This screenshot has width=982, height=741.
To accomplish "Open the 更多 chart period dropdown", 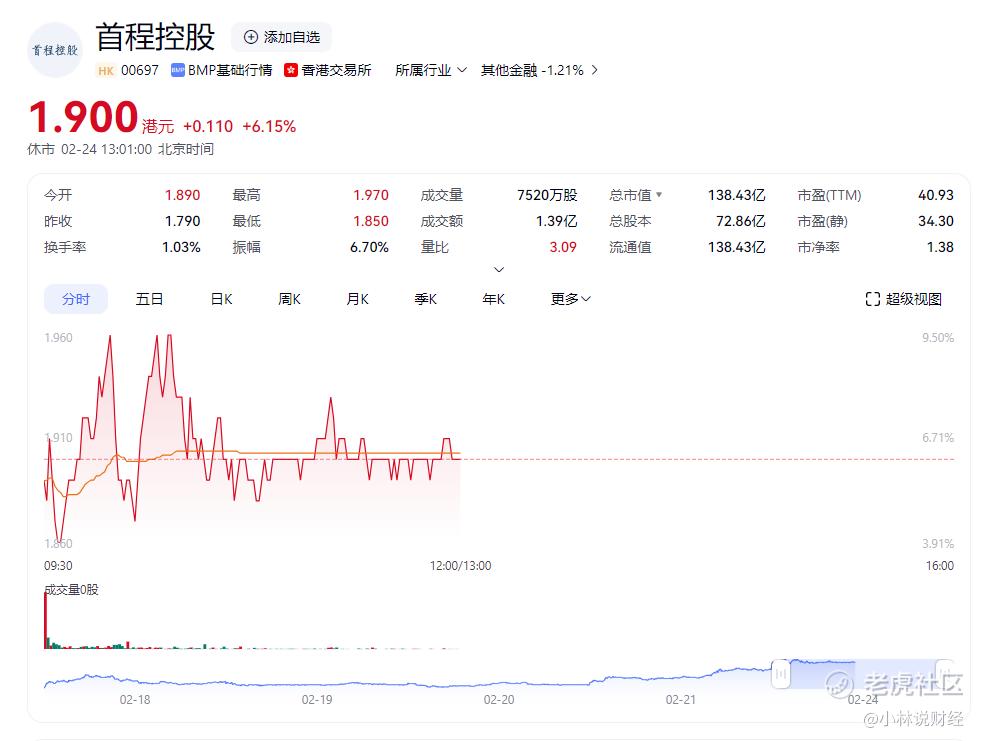I will click(x=571, y=299).
